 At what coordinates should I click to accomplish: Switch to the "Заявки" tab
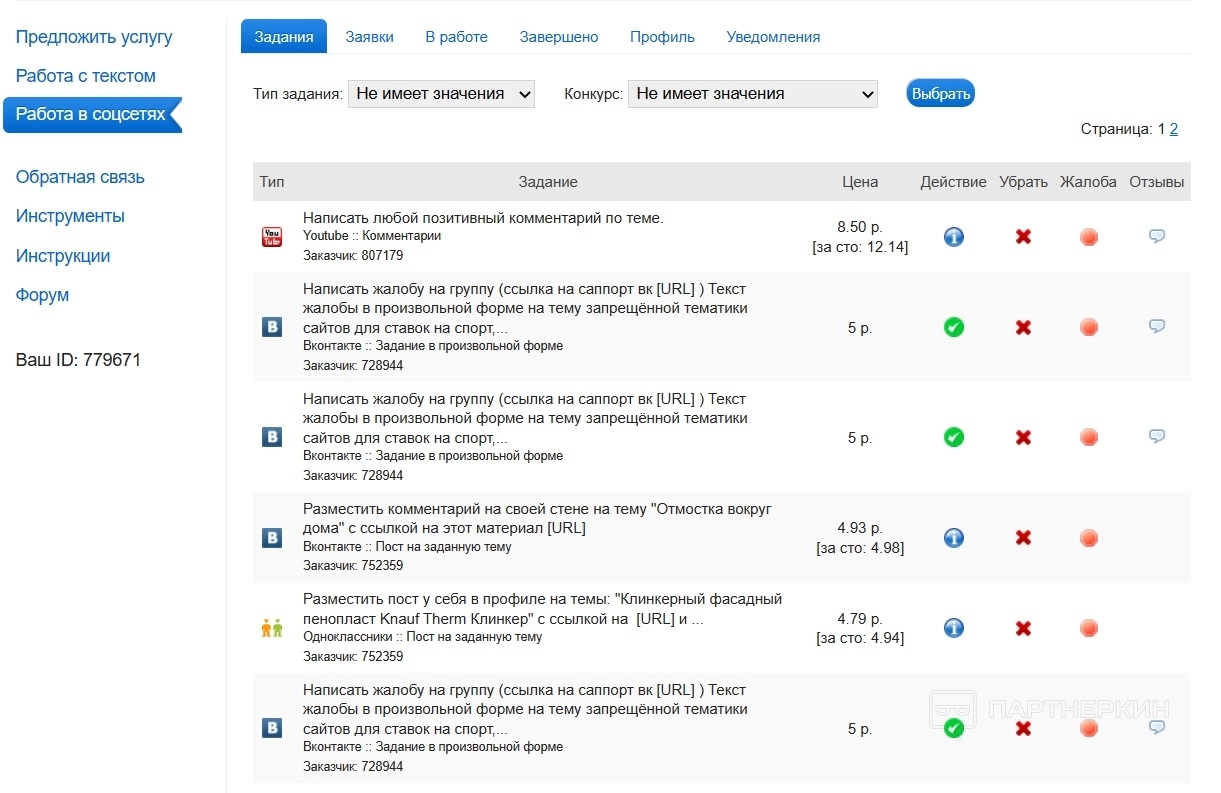pyautogui.click(x=370, y=37)
